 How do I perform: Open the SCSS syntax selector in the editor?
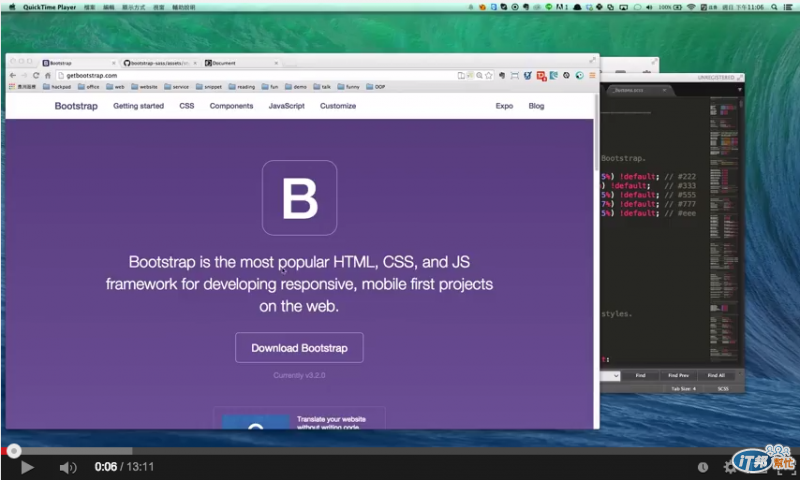[x=723, y=389]
